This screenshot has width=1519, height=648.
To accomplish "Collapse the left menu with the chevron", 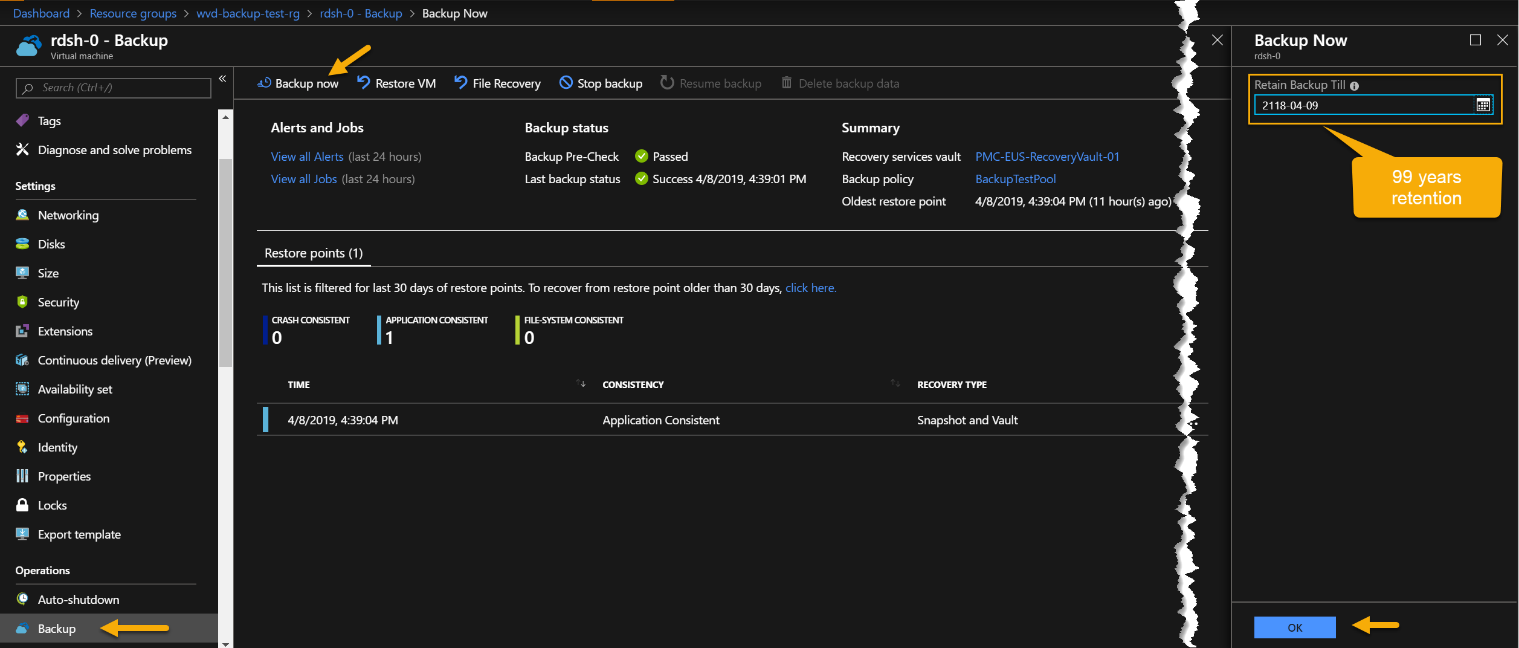I will click(x=223, y=79).
